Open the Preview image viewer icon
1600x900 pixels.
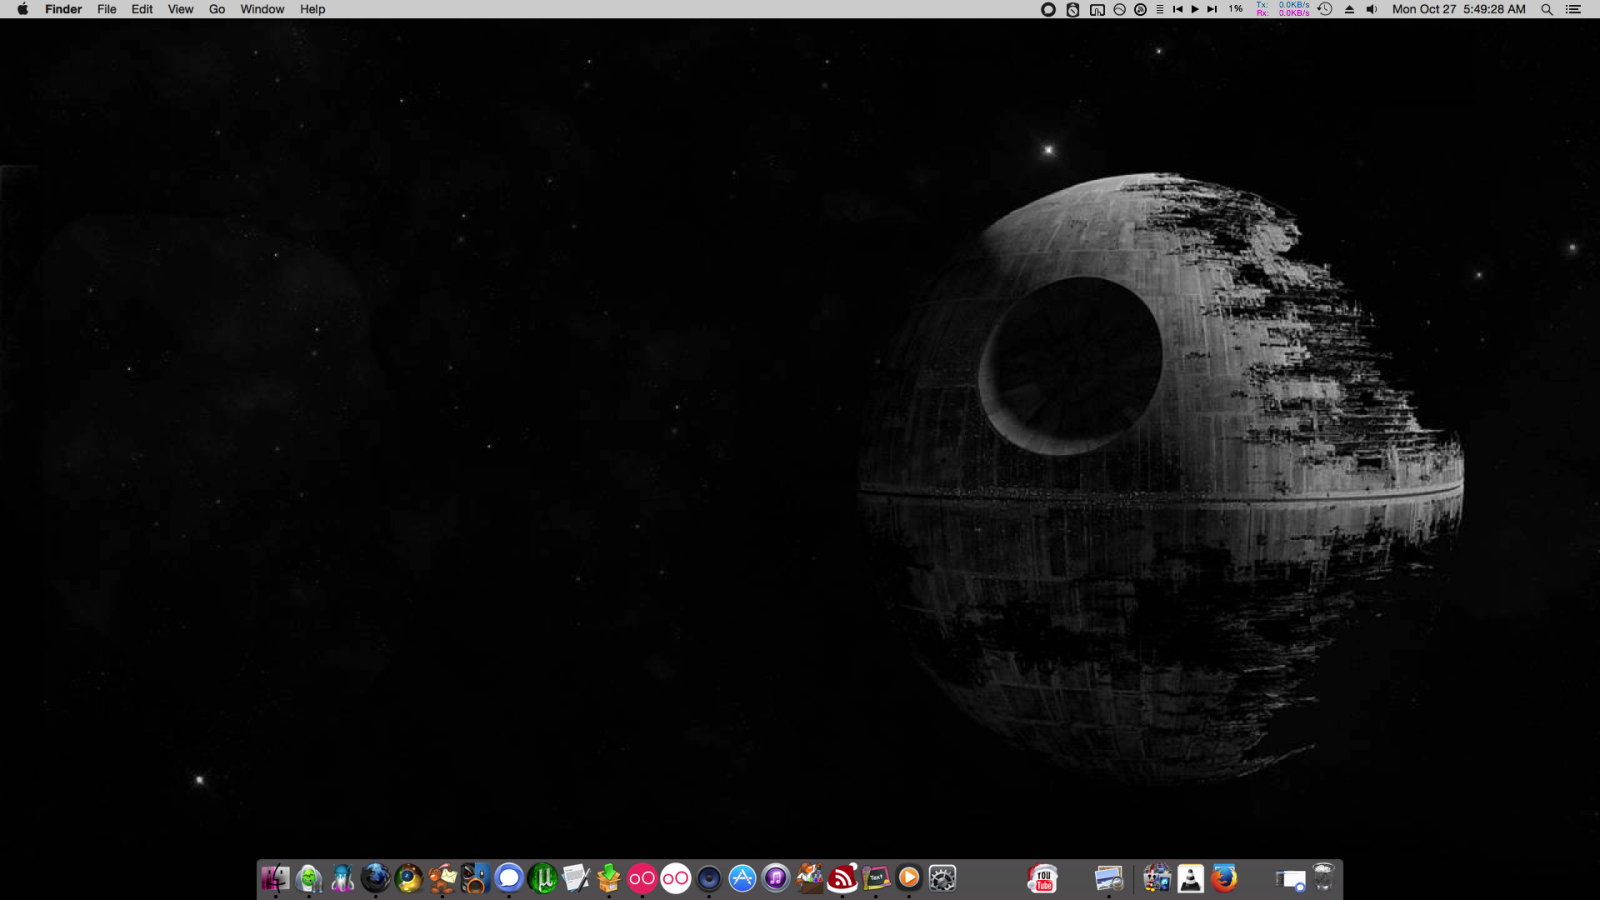1109,878
